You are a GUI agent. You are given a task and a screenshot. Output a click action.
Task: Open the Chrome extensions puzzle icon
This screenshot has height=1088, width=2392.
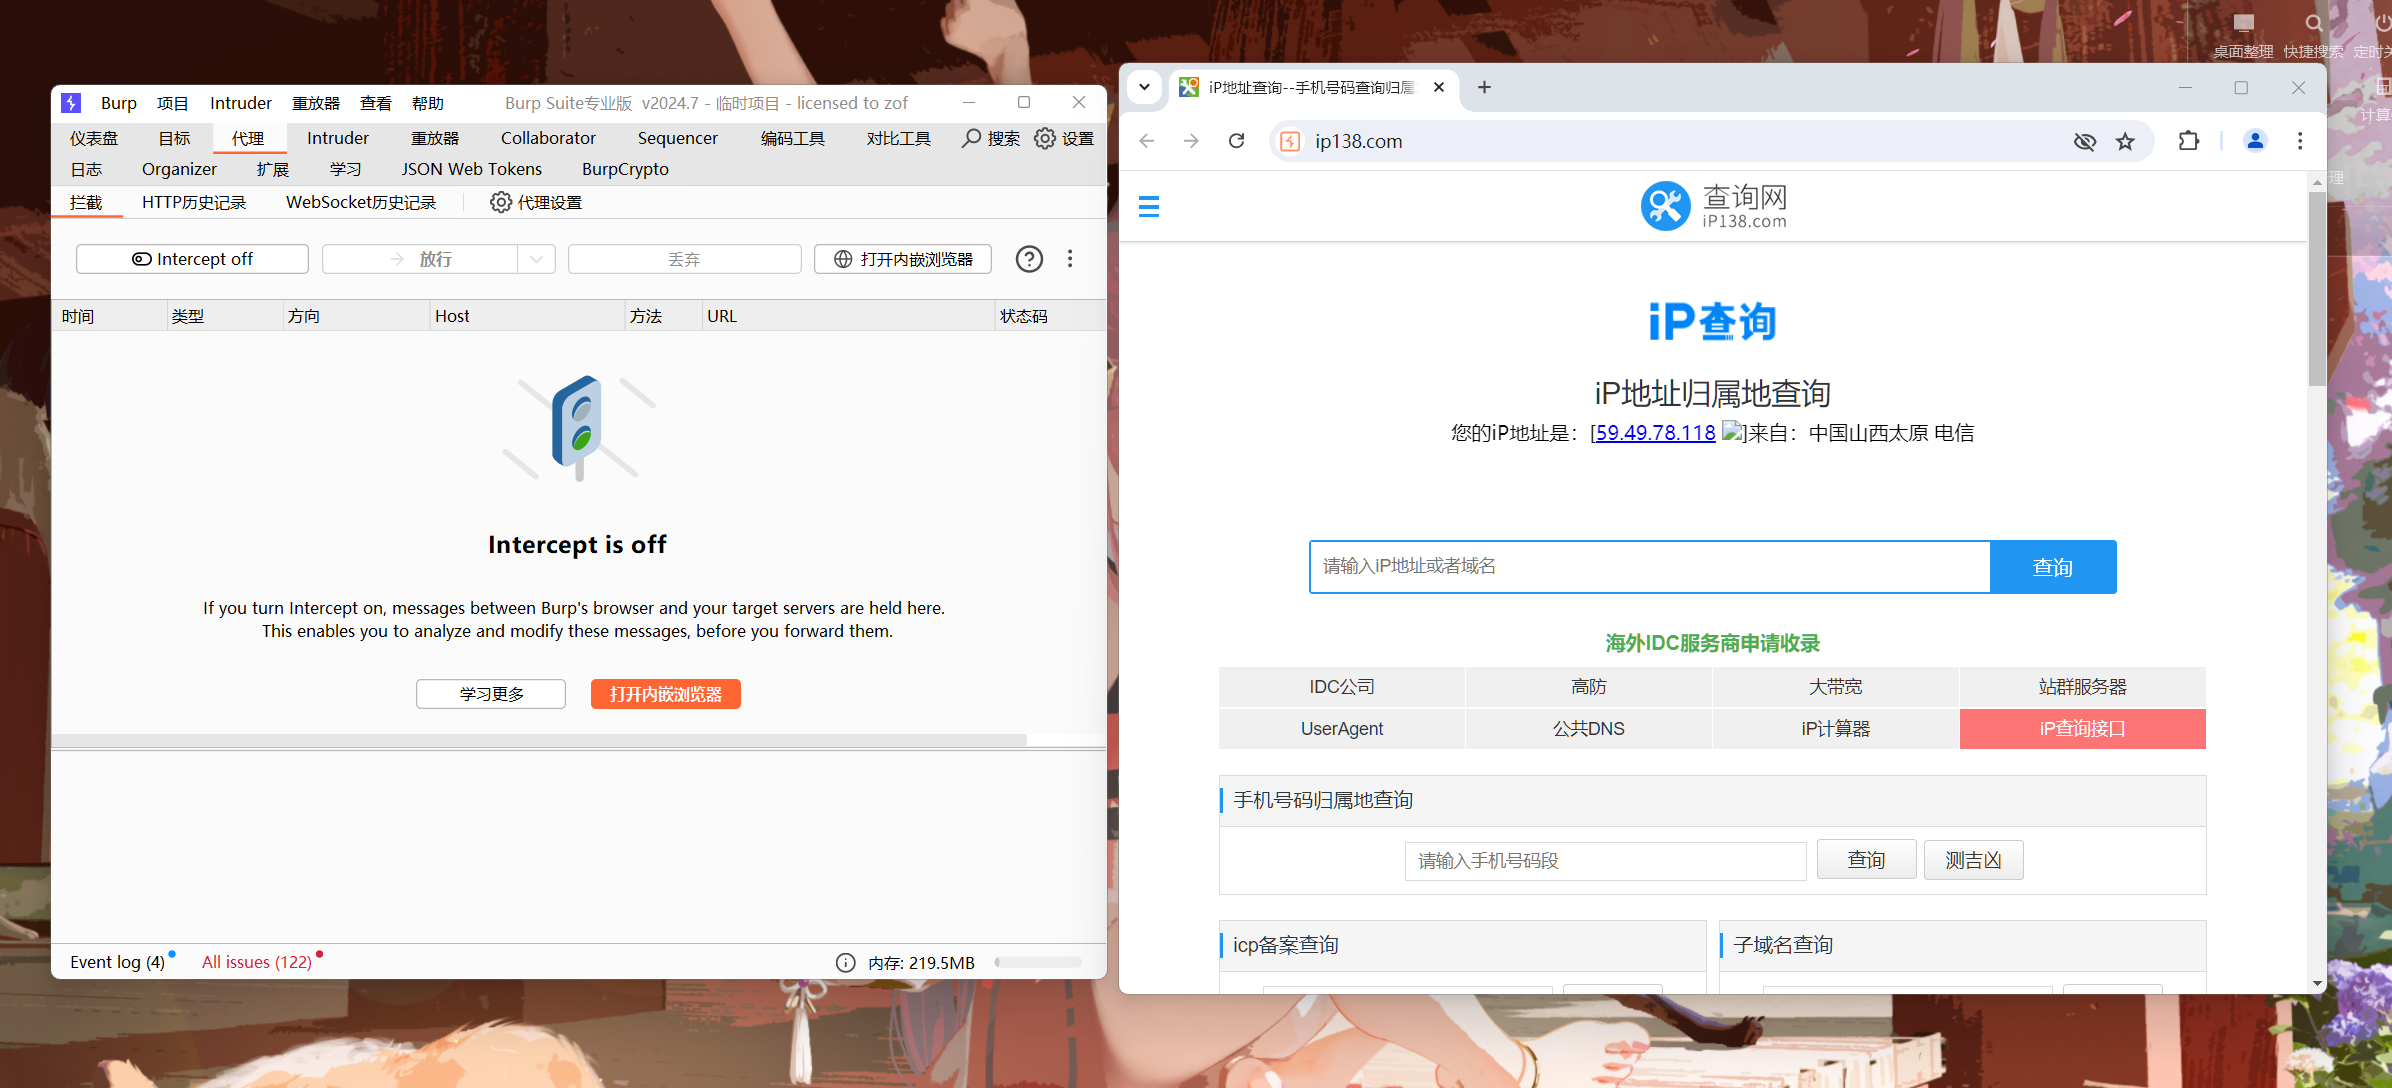point(2188,141)
